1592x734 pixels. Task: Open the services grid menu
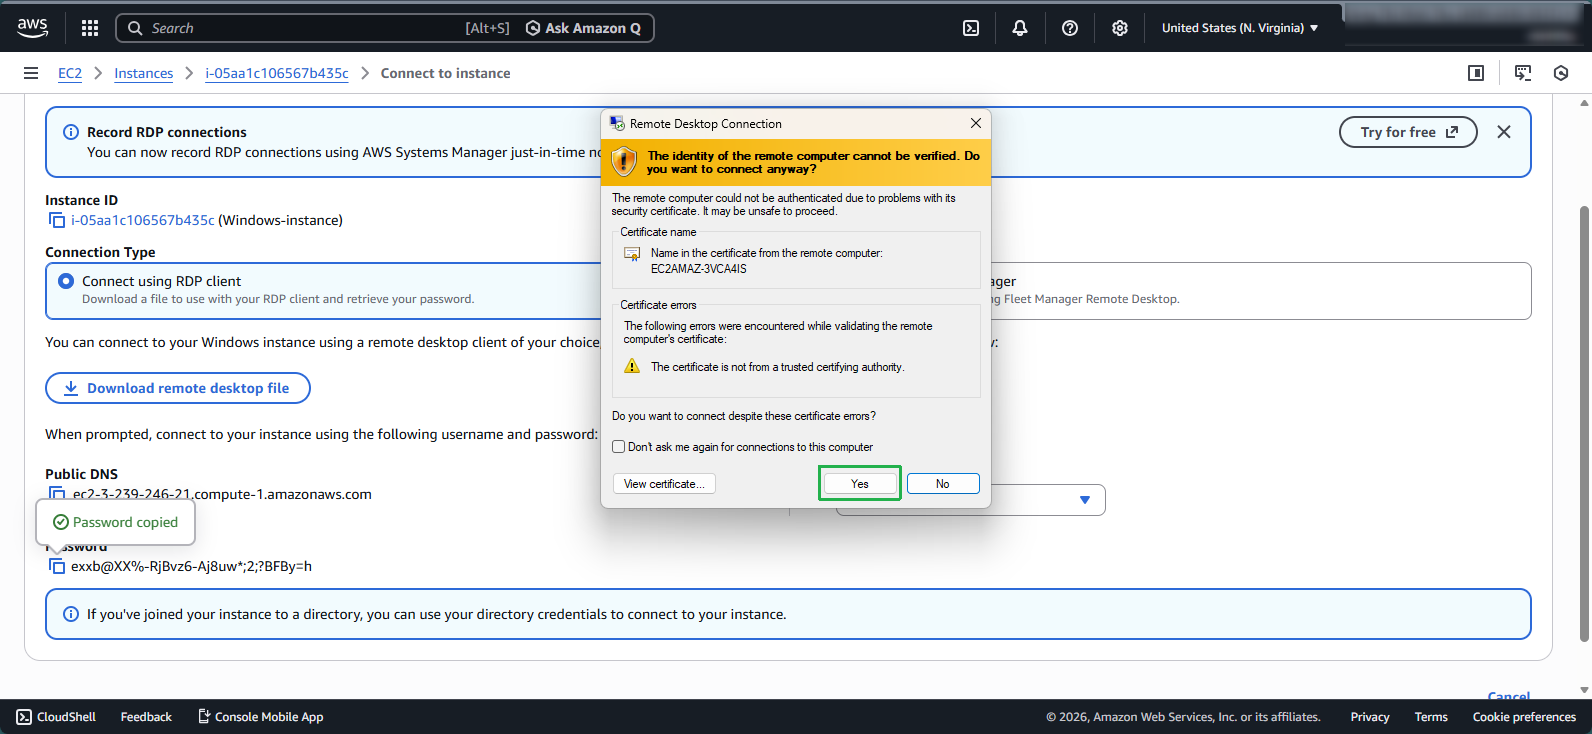point(90,28)
